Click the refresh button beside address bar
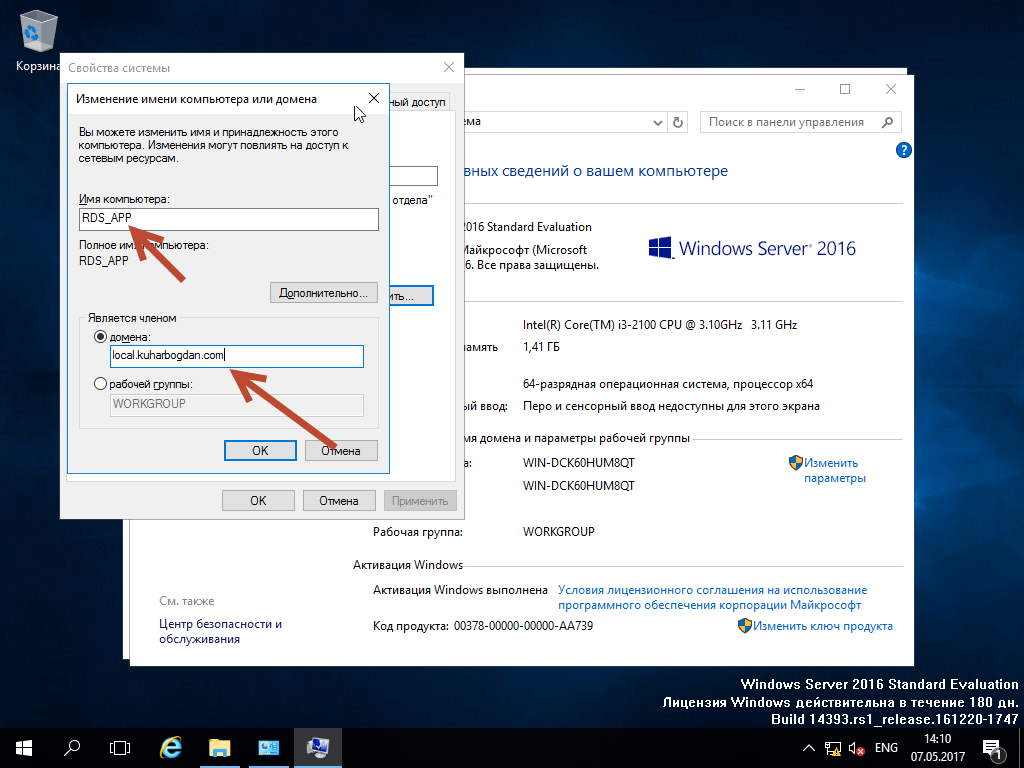The height and width of the screenshot is (768, 1024). [679, 122]
